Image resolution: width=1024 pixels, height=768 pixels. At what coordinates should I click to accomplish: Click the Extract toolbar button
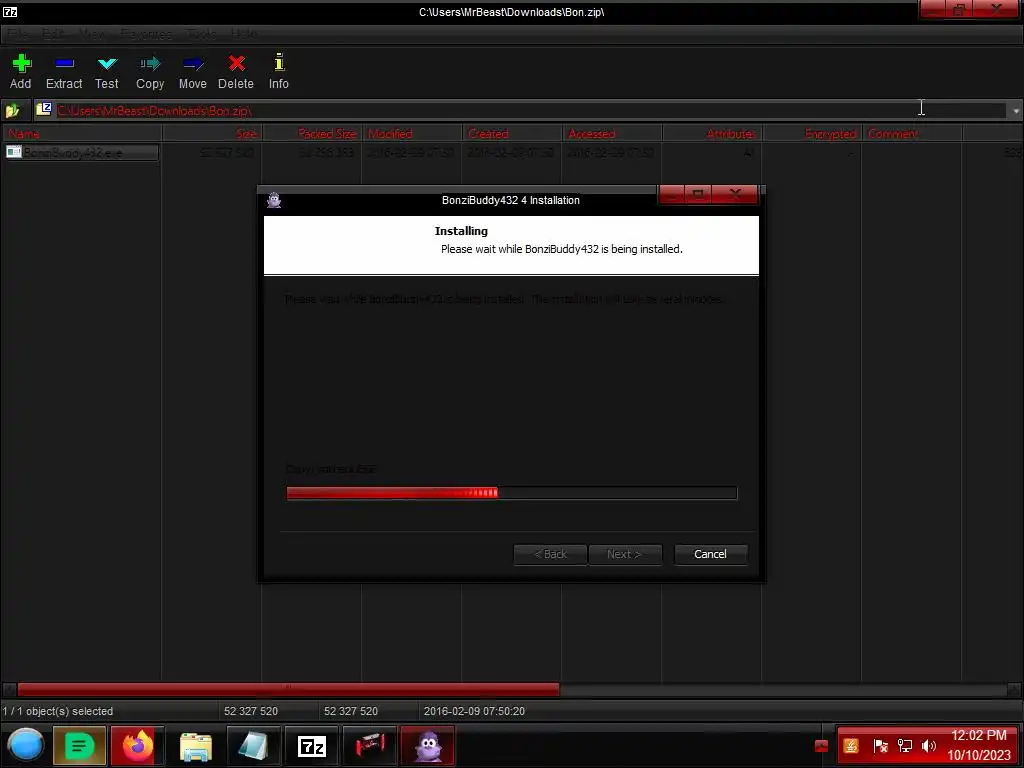64,72
